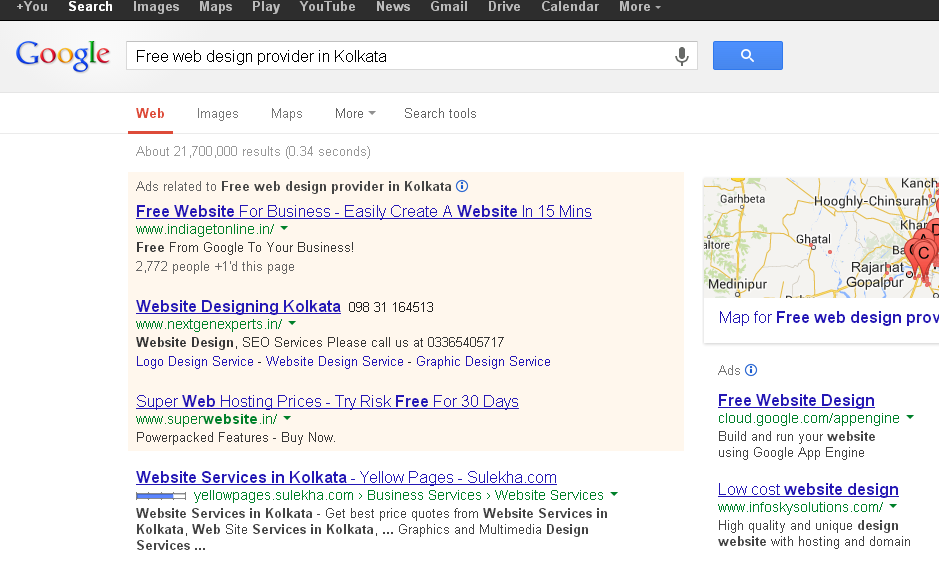The height and width of the screenshot is (562, 939).
Task: Click '2,772 people +1'd this page' text
Action: tap(215, 267)
